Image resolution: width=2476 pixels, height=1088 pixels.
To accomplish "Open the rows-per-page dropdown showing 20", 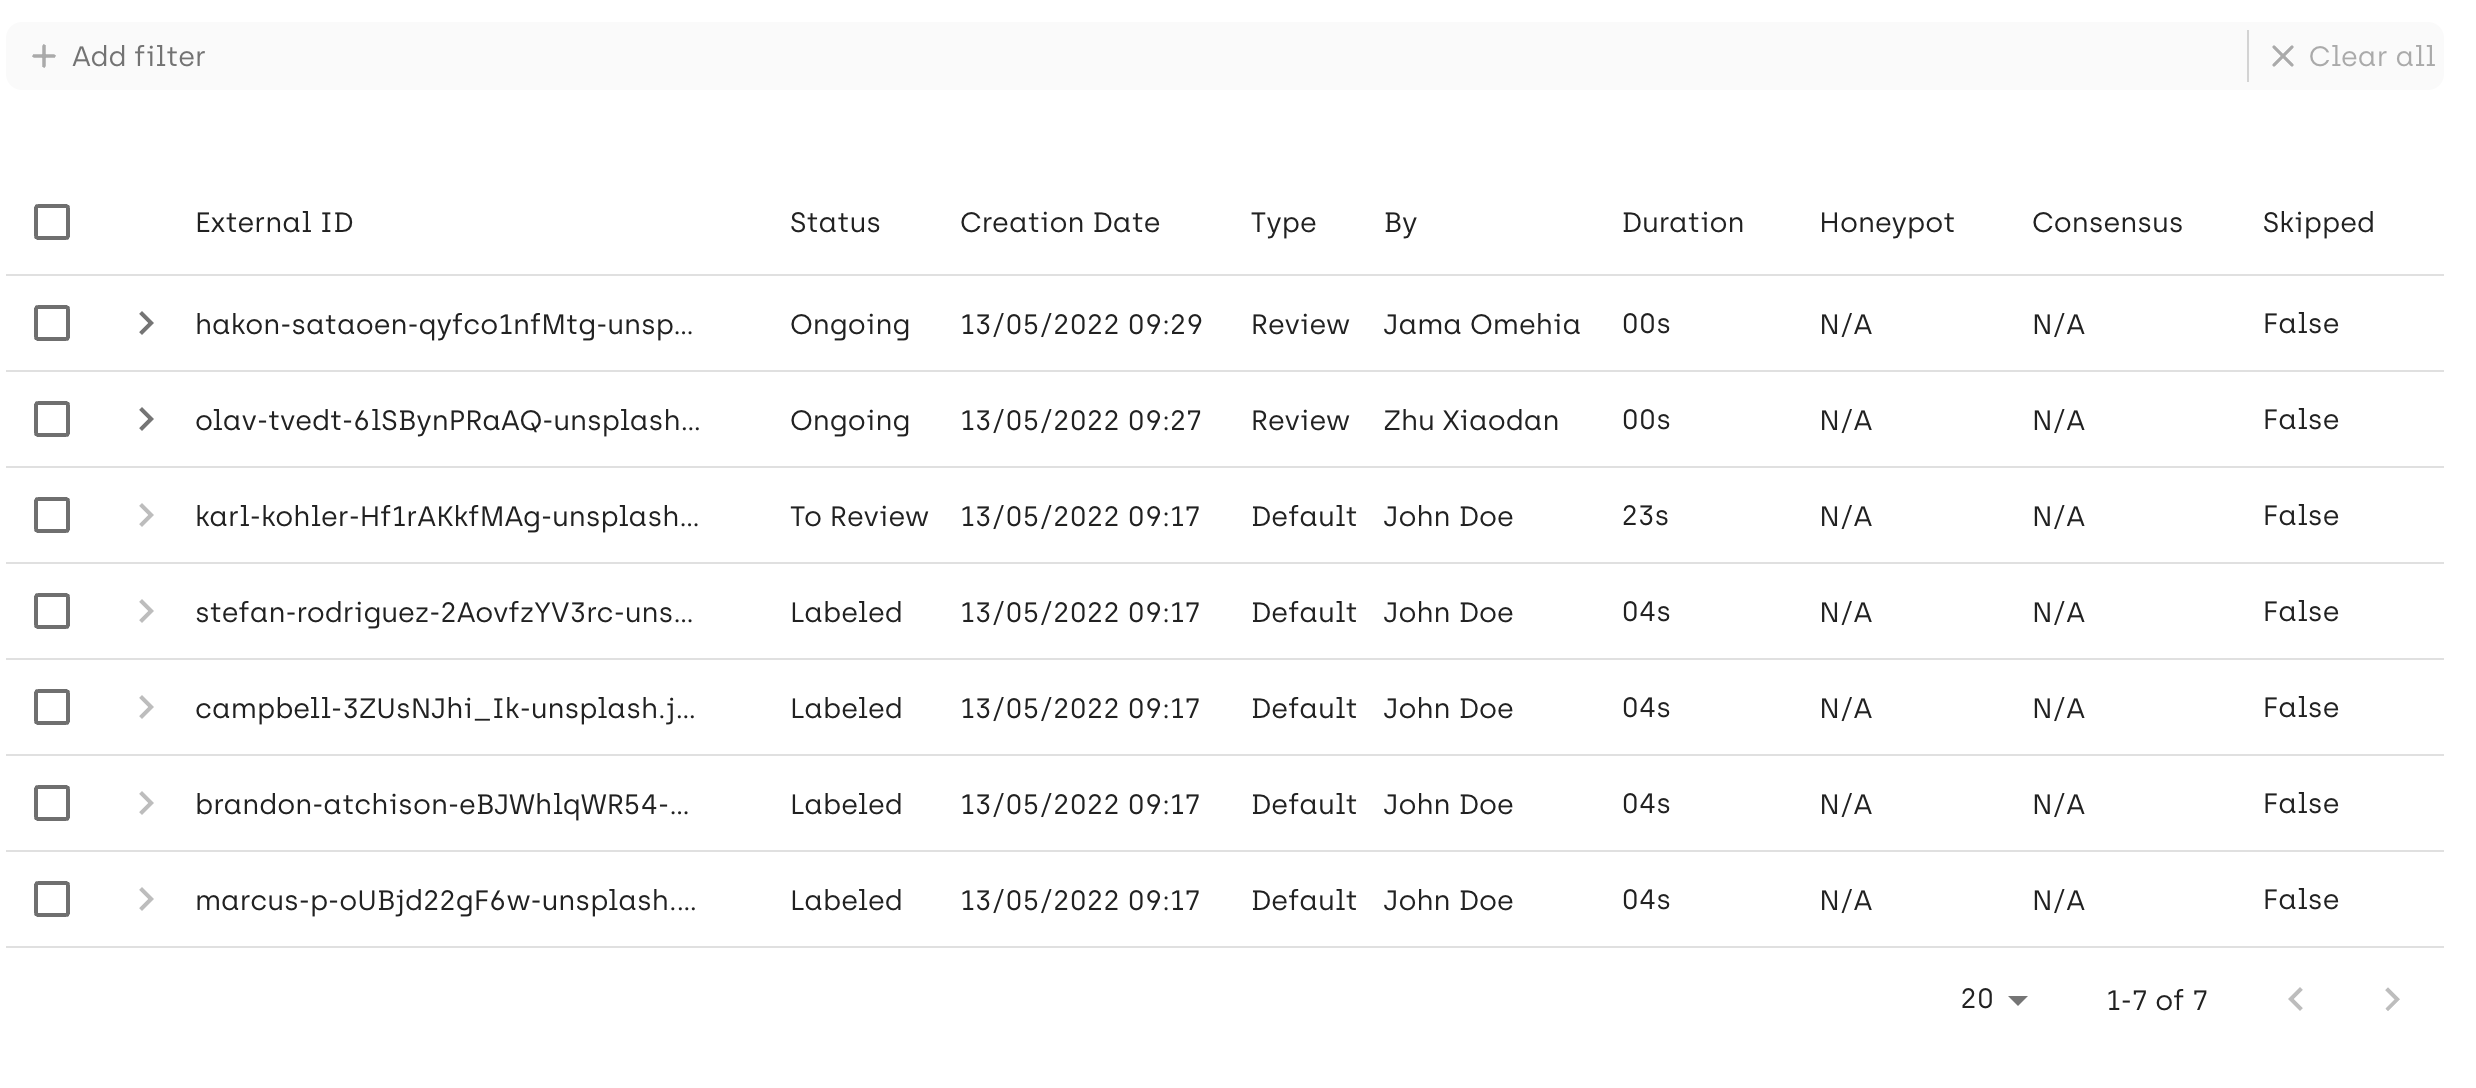I will [x=1993, y=999].
